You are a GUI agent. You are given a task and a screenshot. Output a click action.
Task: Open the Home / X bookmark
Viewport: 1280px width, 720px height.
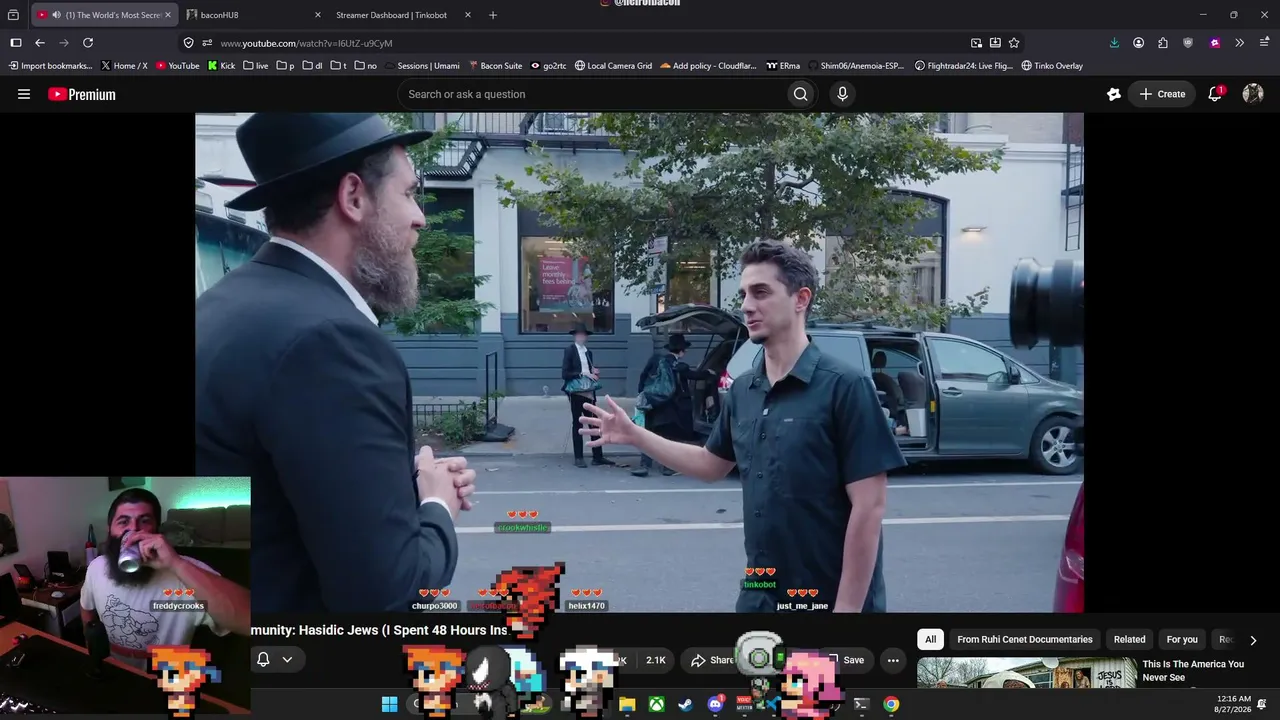pos(124,66)
